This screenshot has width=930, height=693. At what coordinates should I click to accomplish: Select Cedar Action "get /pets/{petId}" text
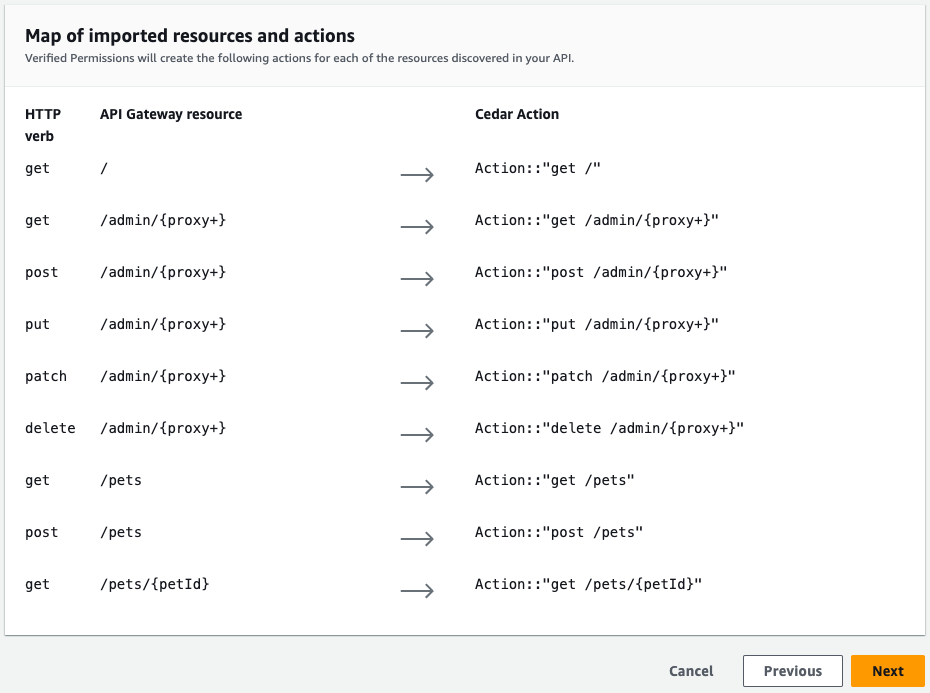[588, 584]
